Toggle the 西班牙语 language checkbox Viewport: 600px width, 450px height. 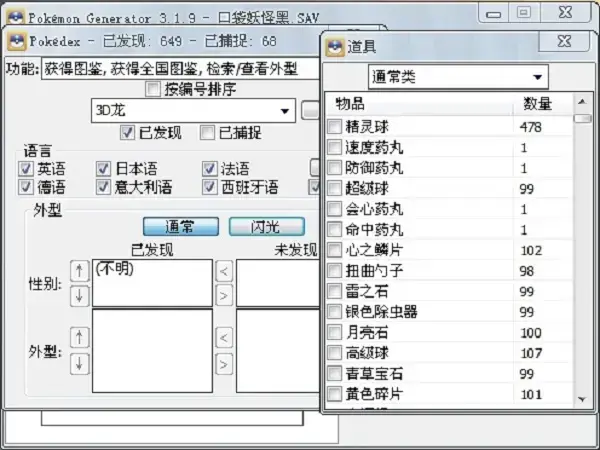(x=209, y=187)
